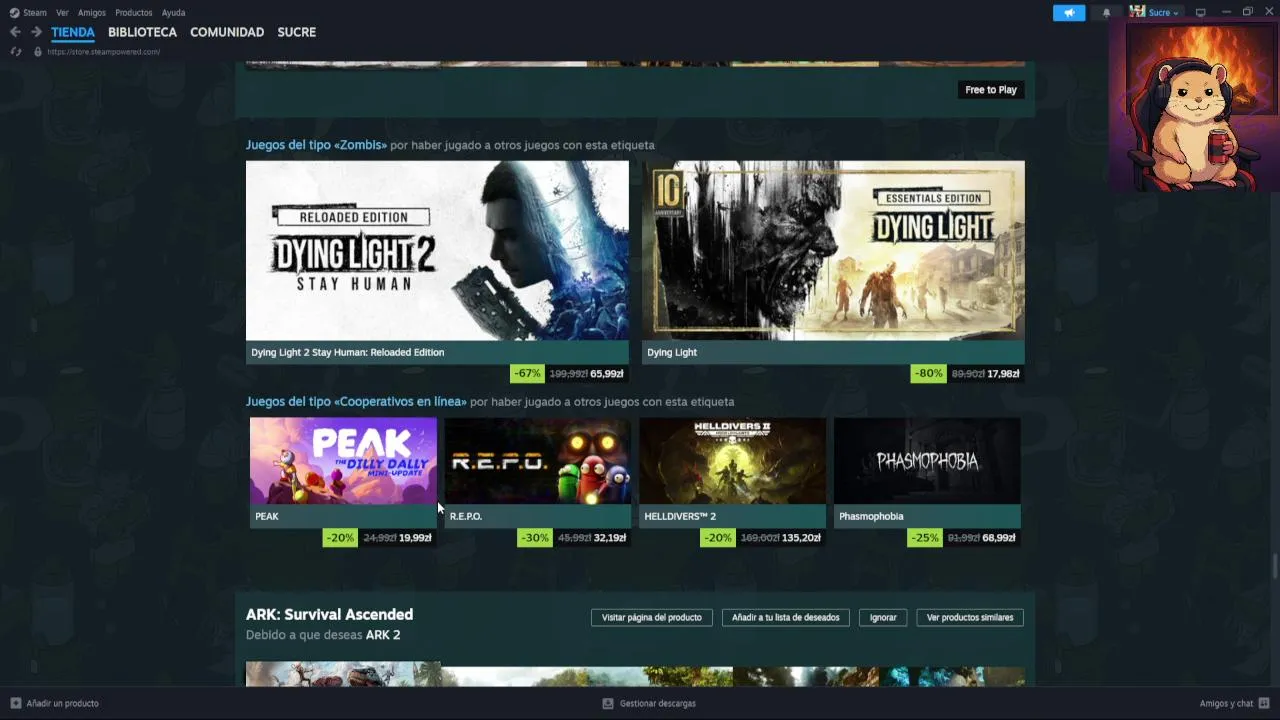Click the 32,19zł R.E.P.O. price

click(x=610, y=538)
